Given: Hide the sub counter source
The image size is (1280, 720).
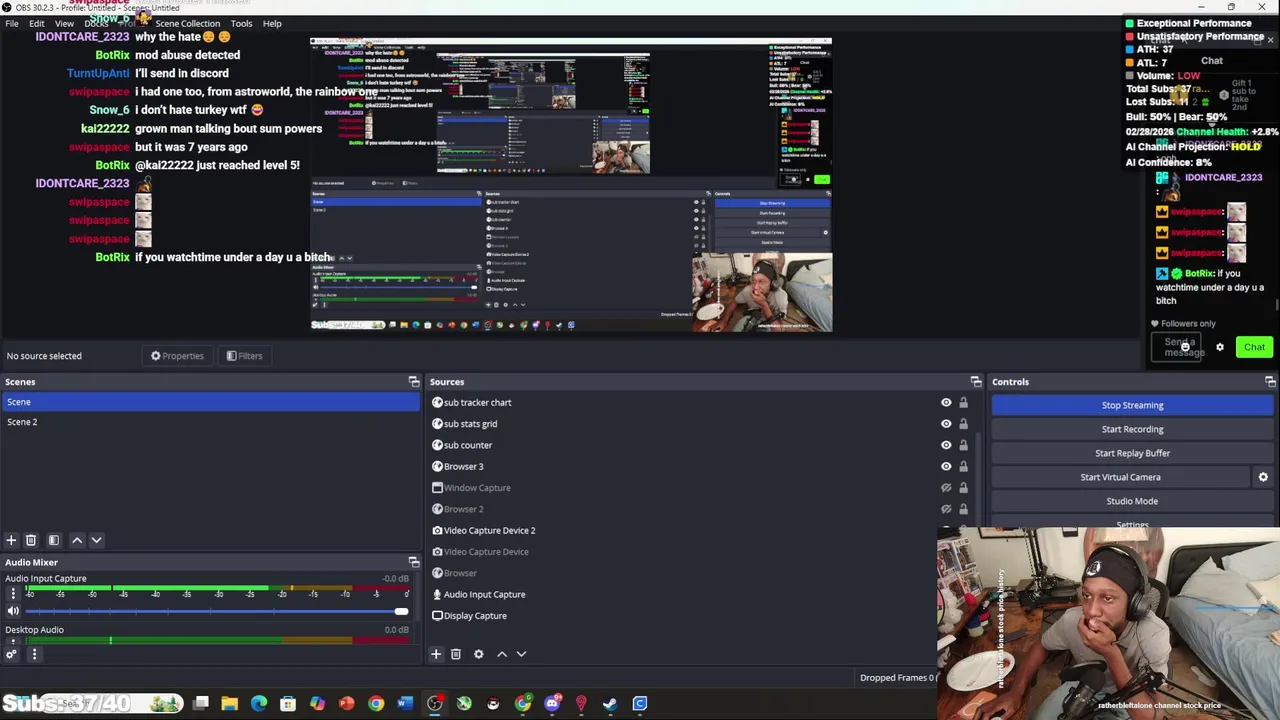Looking at the screenshot, I should 946,445.
